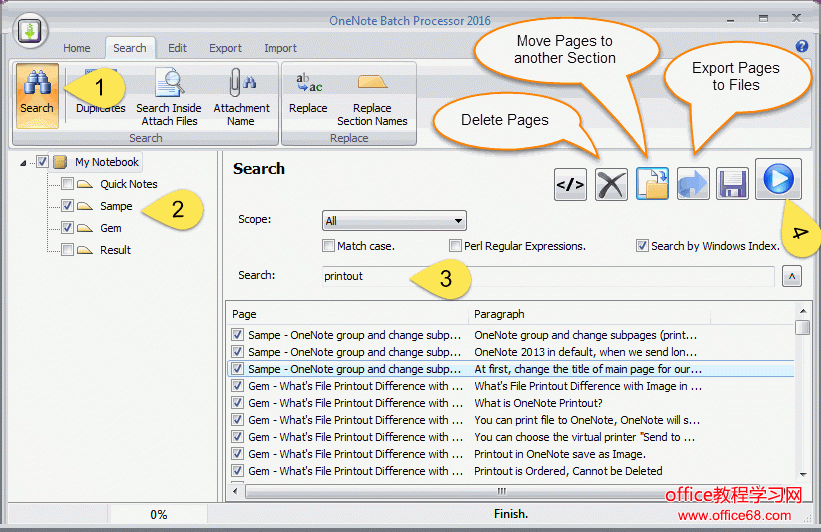Open Search Inside Attach Files tool

coord(169,97)
